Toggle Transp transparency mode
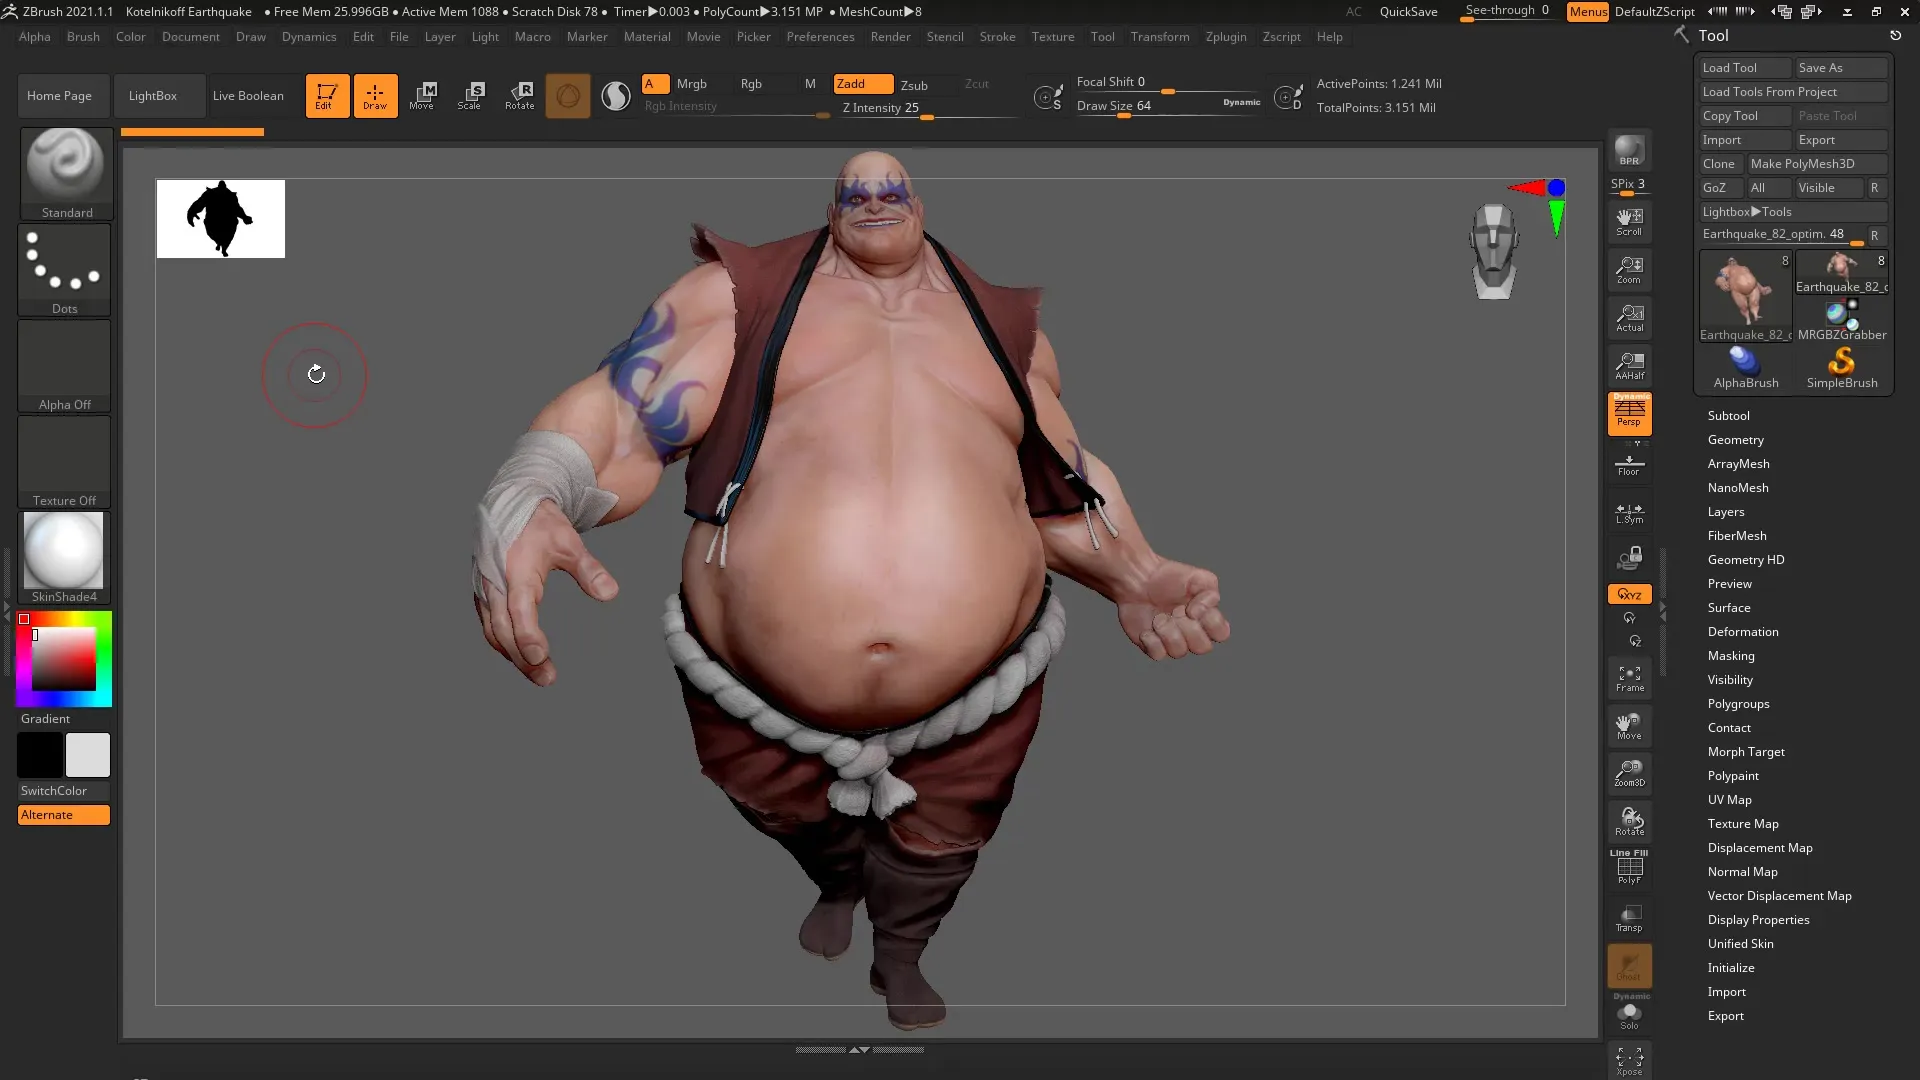1920x1080 pixels. click(x=1629, y=918)
